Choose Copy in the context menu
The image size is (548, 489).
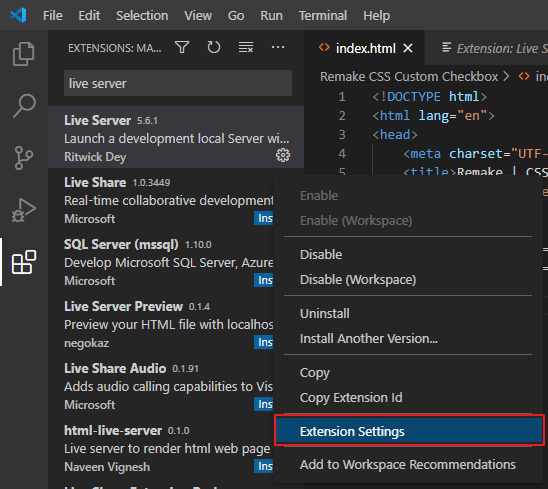tap(408, 373)
